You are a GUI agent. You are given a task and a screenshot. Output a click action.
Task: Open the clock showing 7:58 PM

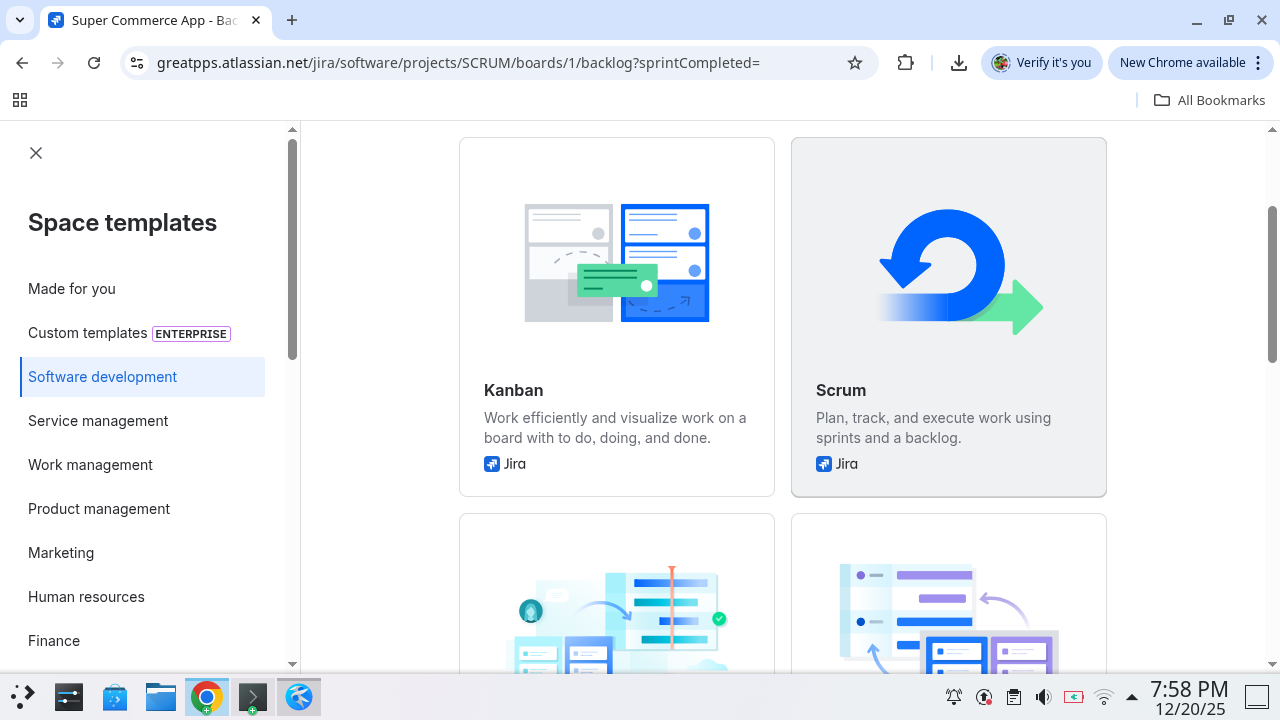[x=1189, y=698]
